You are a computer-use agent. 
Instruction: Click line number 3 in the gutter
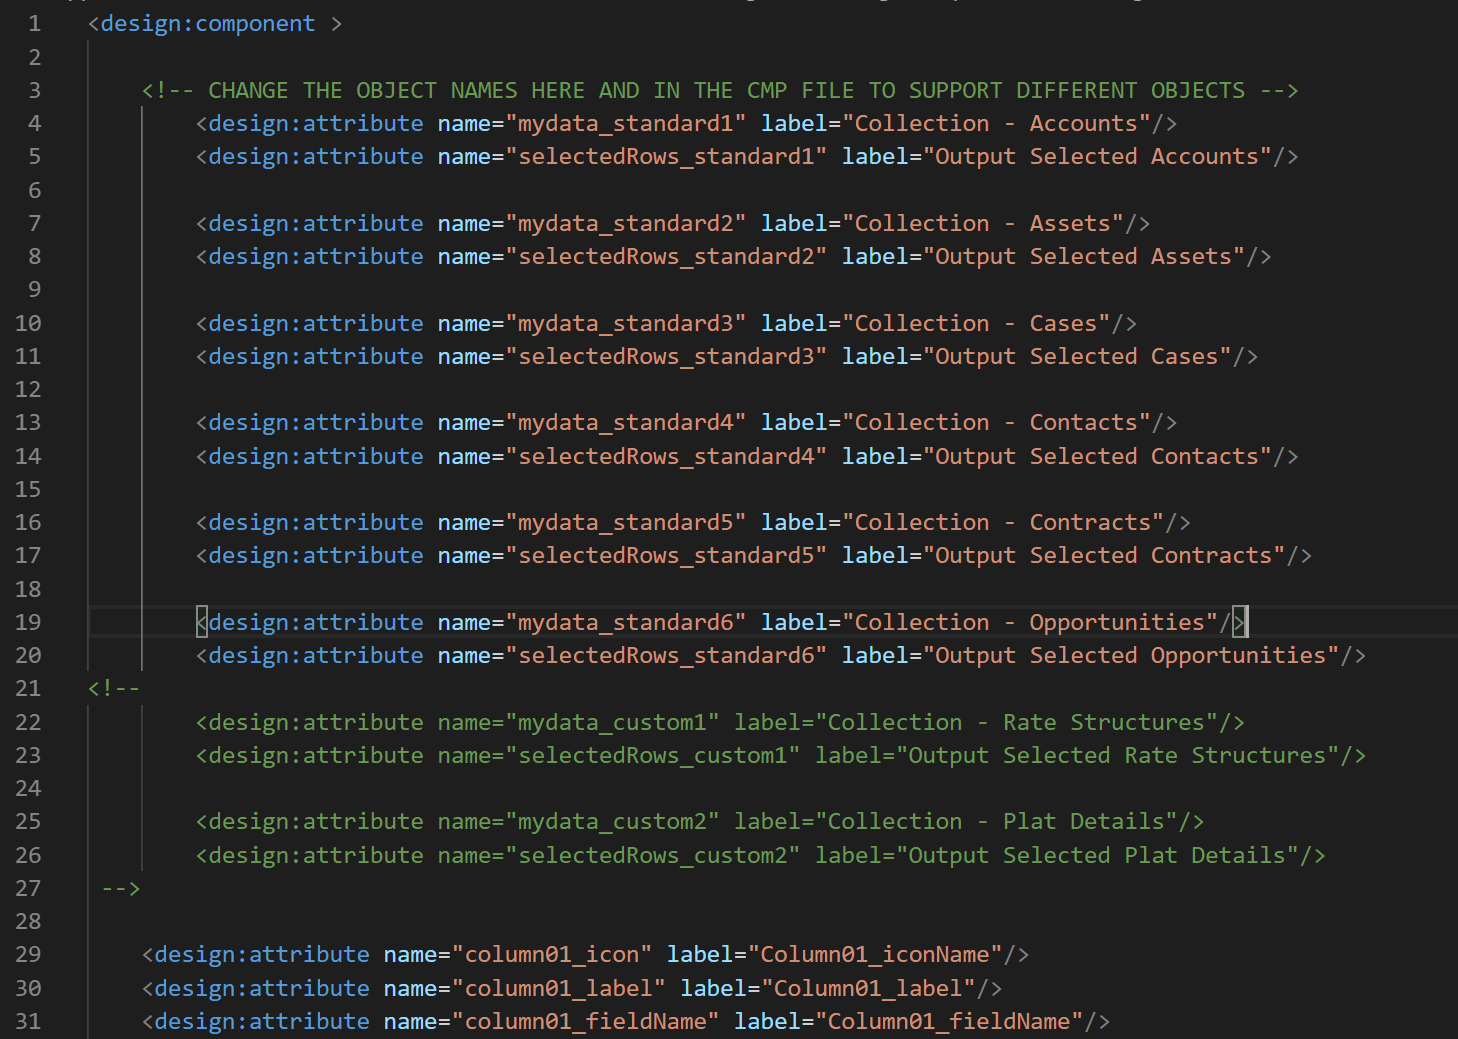tap(35, 91)
